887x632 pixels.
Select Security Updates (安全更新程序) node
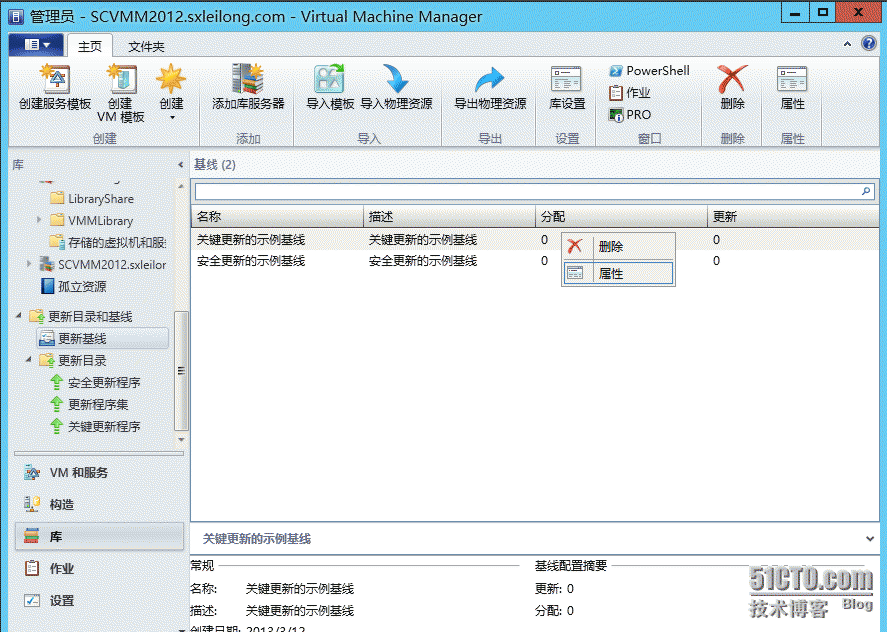coord(95,382)
